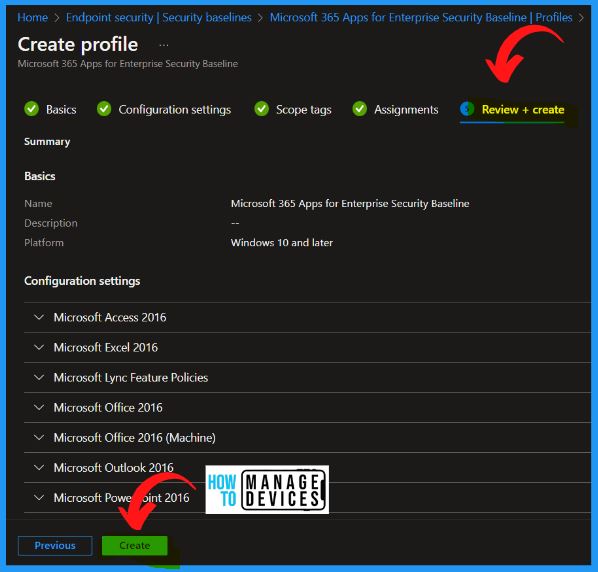Expand Microsoft Lync Feature Policies section

coord(307,378)
